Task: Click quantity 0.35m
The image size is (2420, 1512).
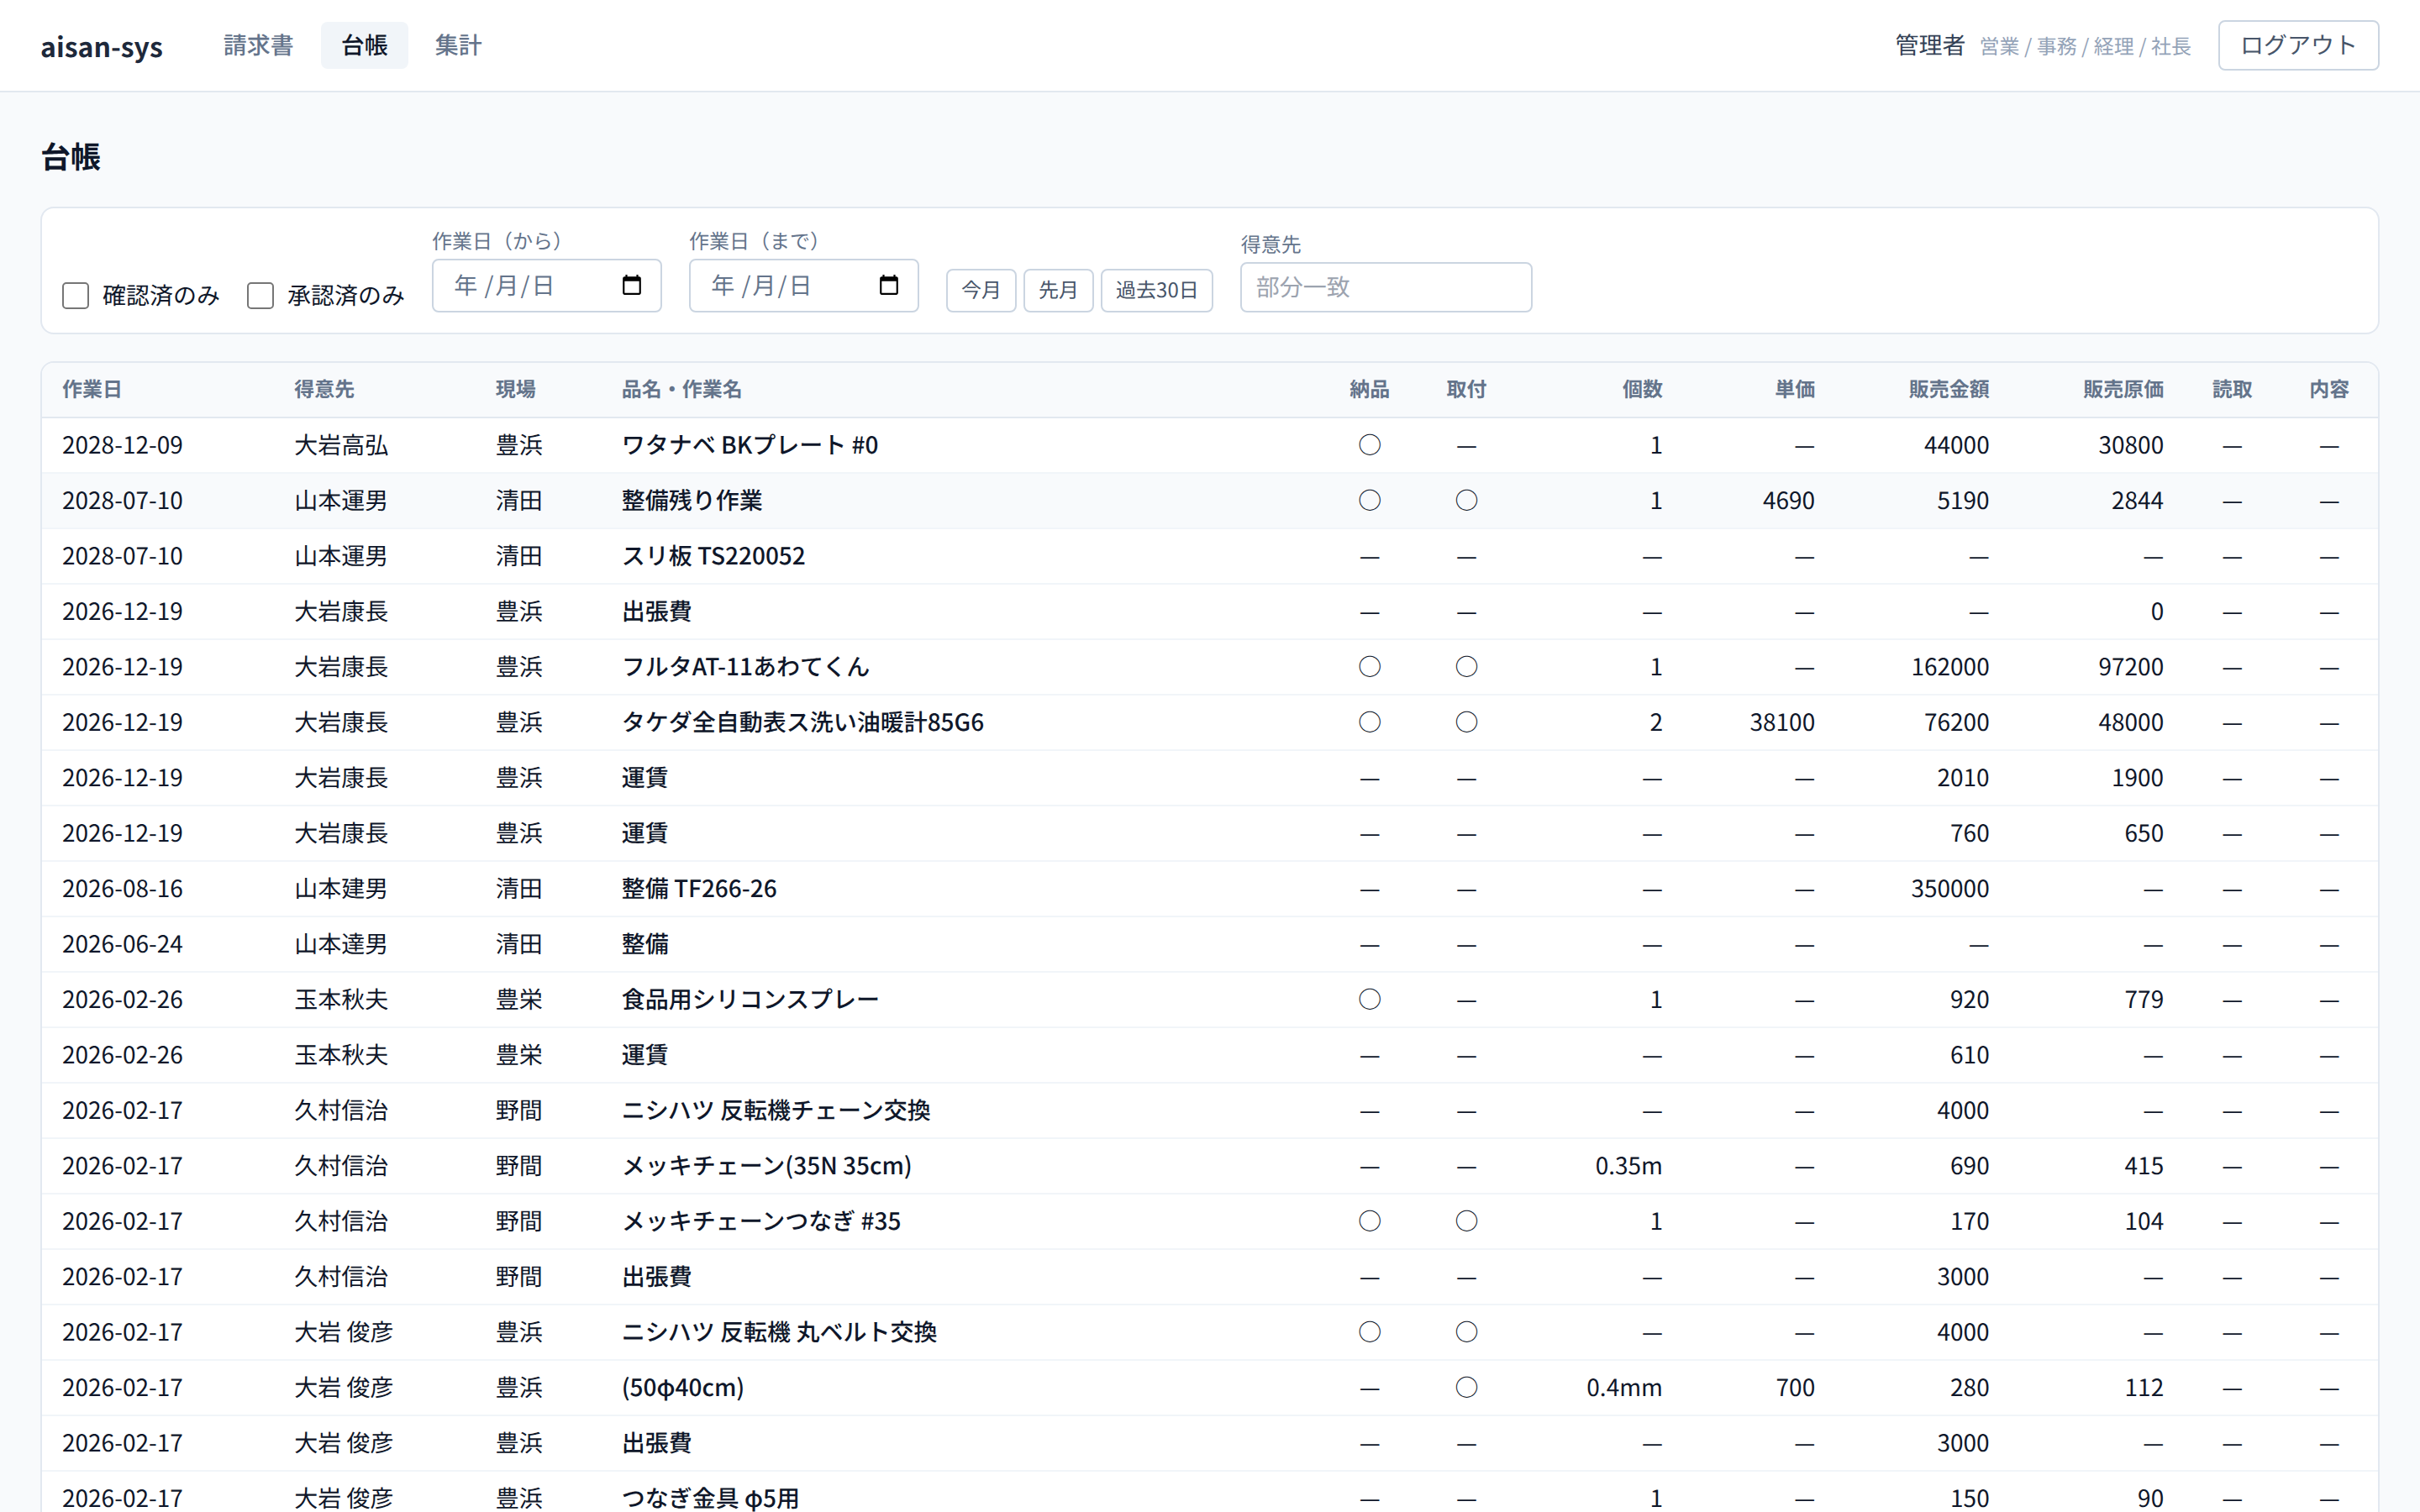Action: (1628, 1166)
